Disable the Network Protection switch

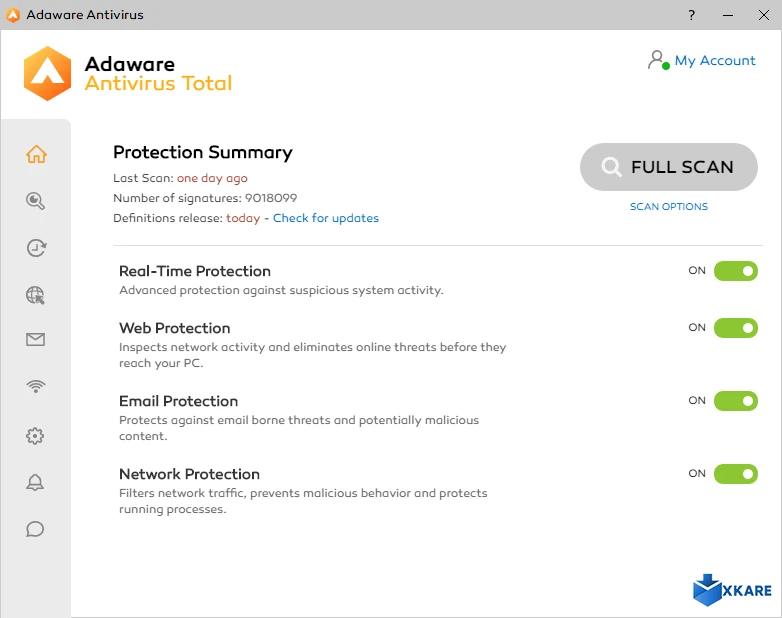736,474
